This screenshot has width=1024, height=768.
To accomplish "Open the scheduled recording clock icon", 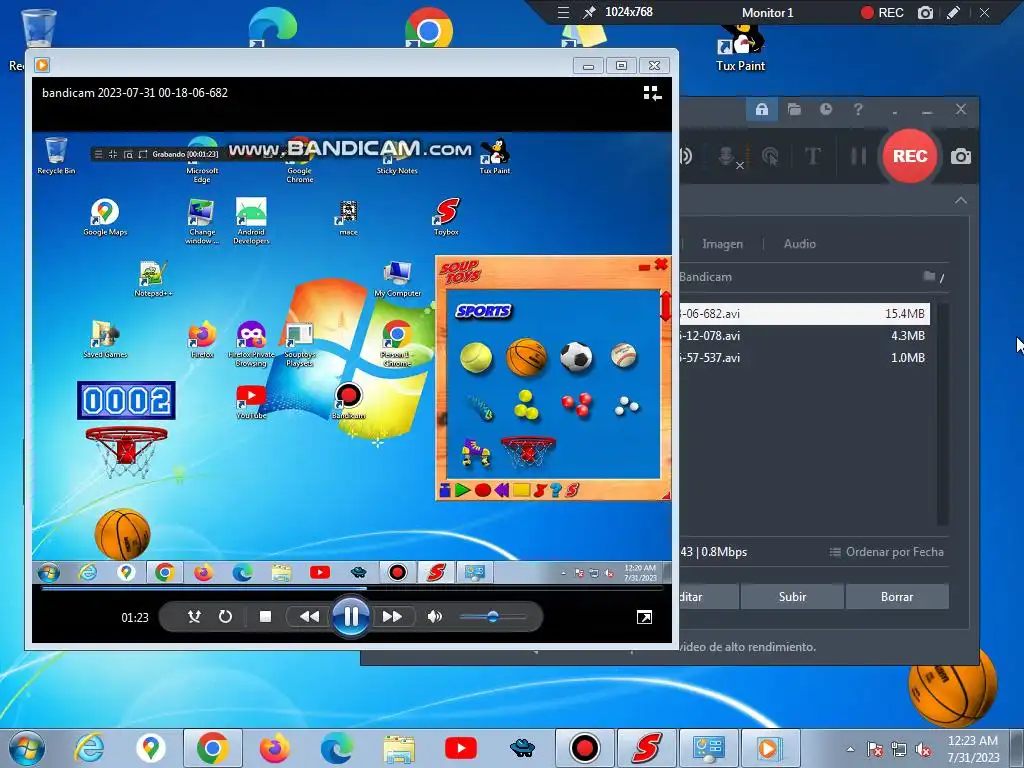I will click(825, 109).
